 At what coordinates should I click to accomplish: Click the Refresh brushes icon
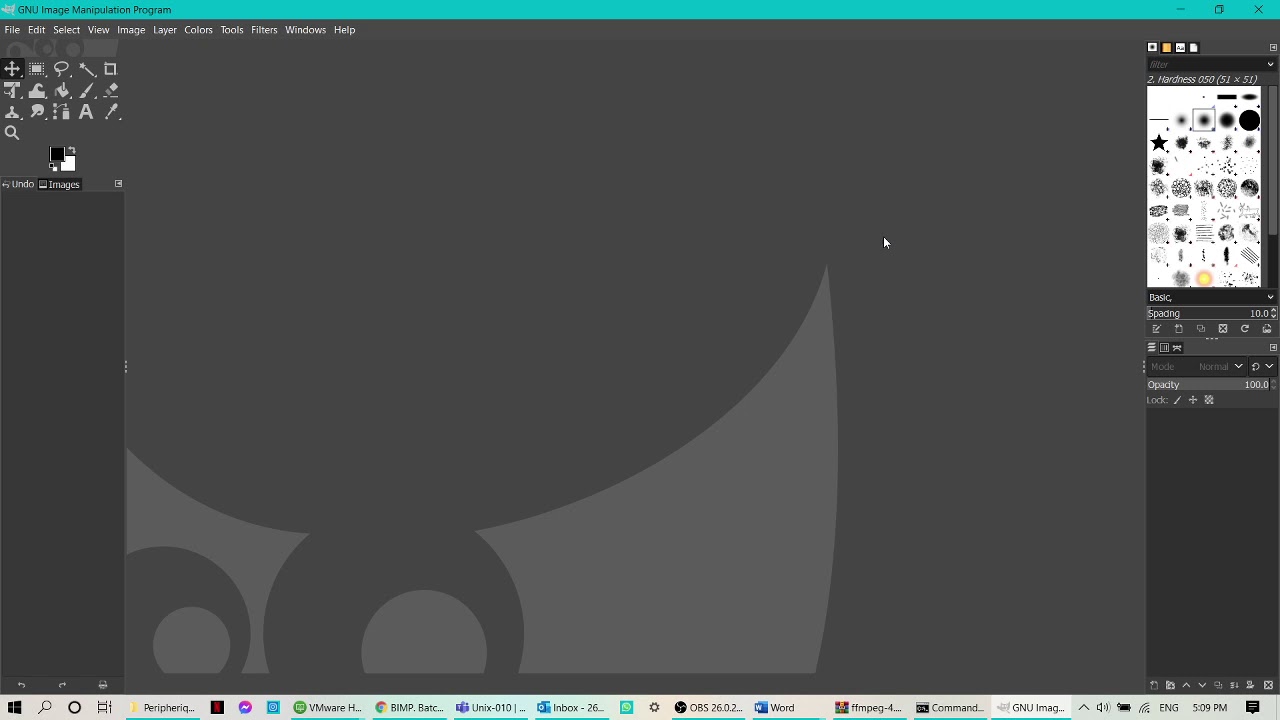click(x=1245, y=329)
